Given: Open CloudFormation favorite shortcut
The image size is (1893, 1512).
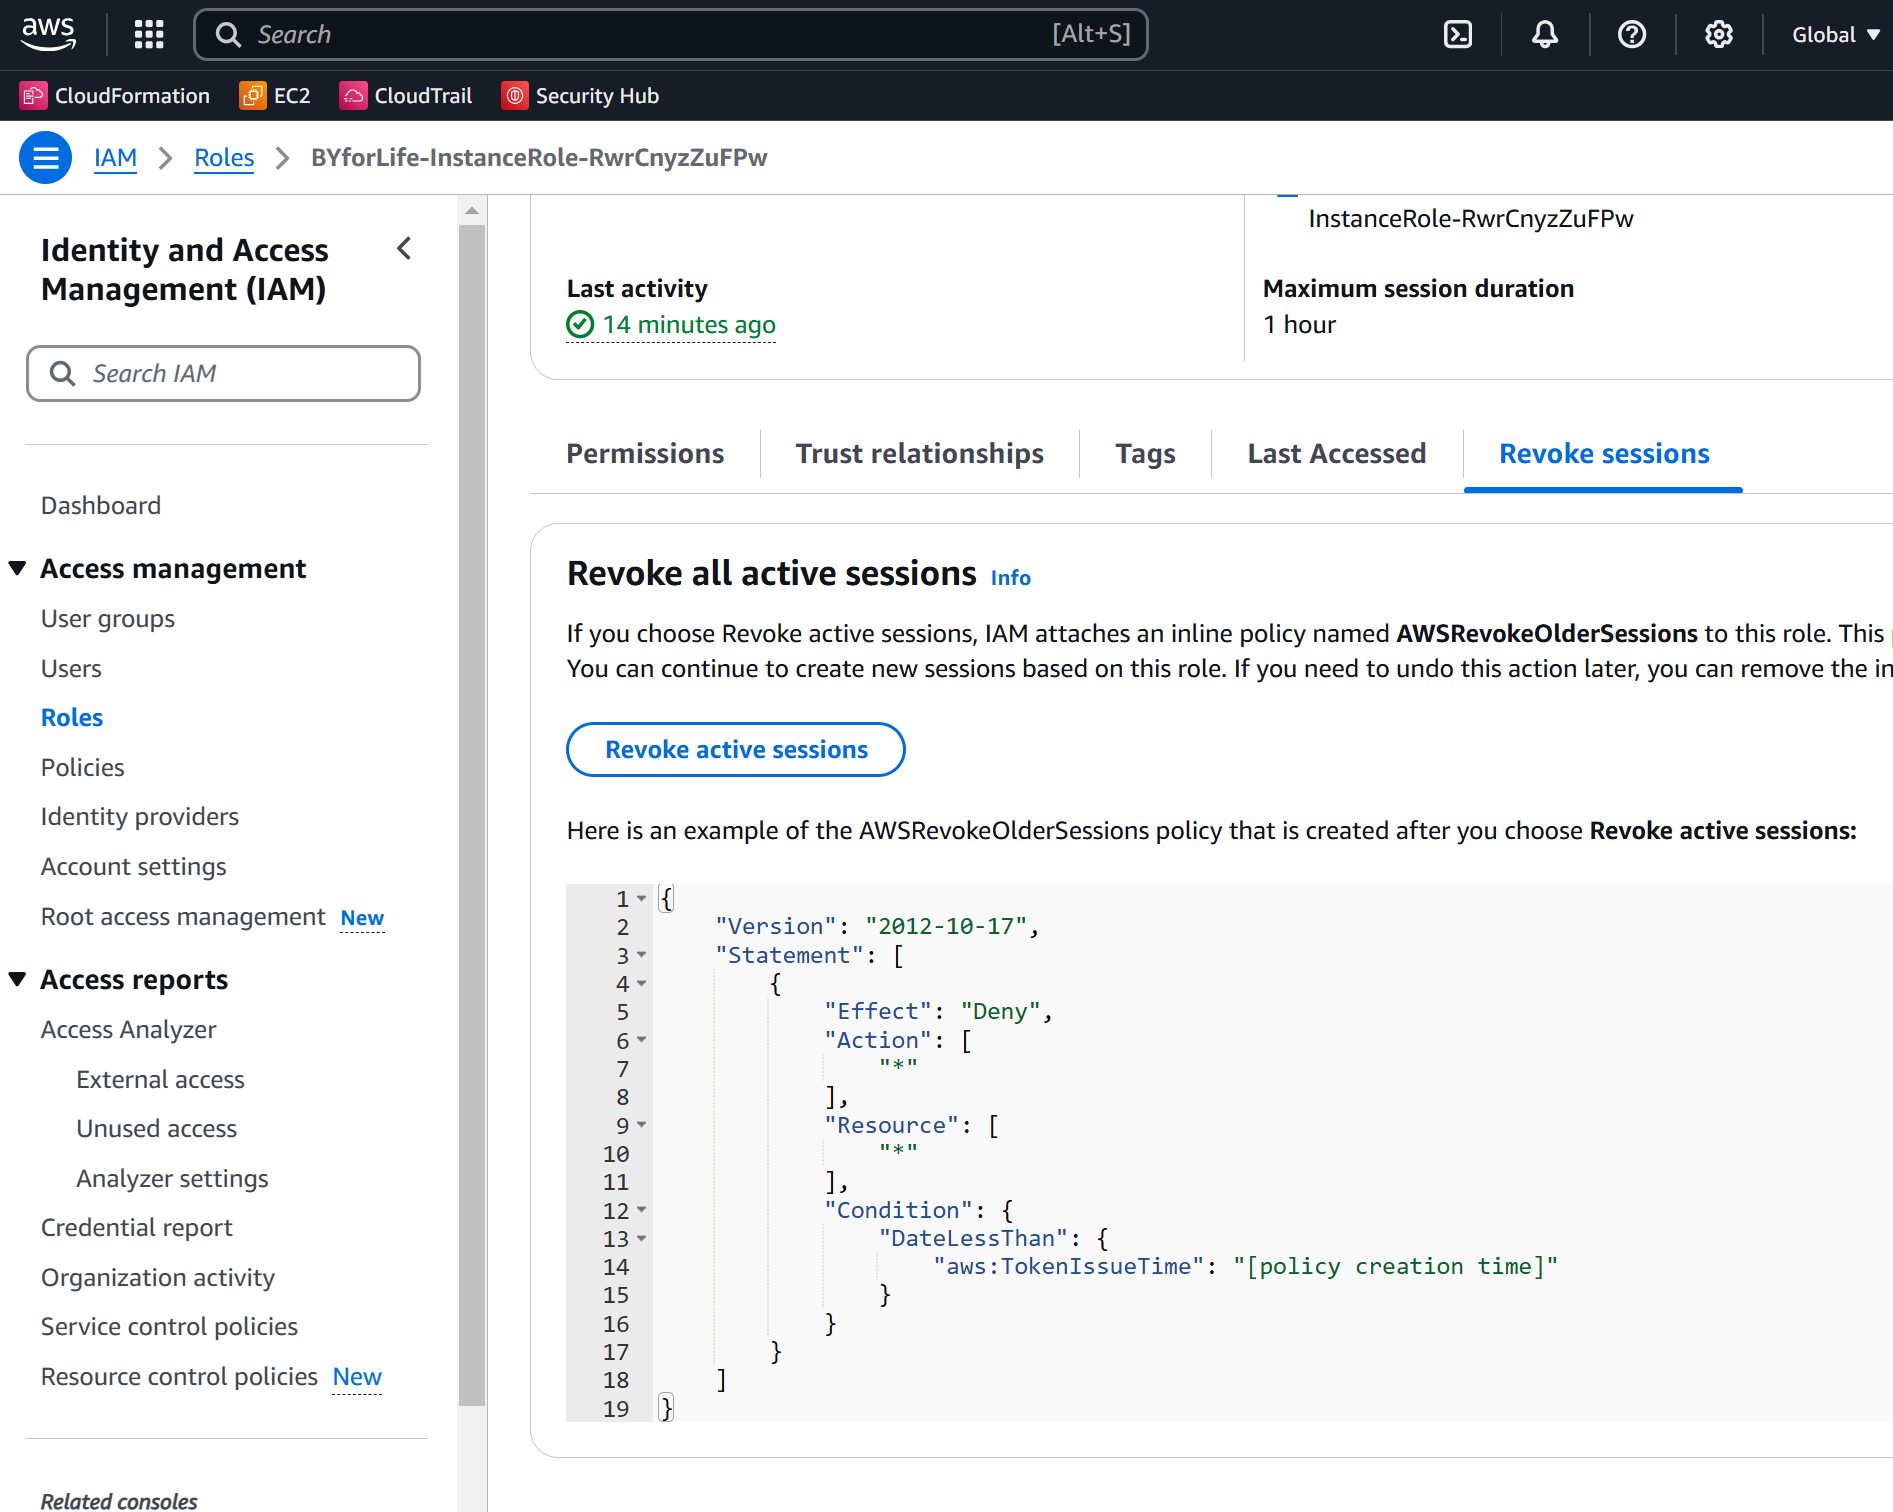Looking at the screenshot, I should click(x=116, y=96).
